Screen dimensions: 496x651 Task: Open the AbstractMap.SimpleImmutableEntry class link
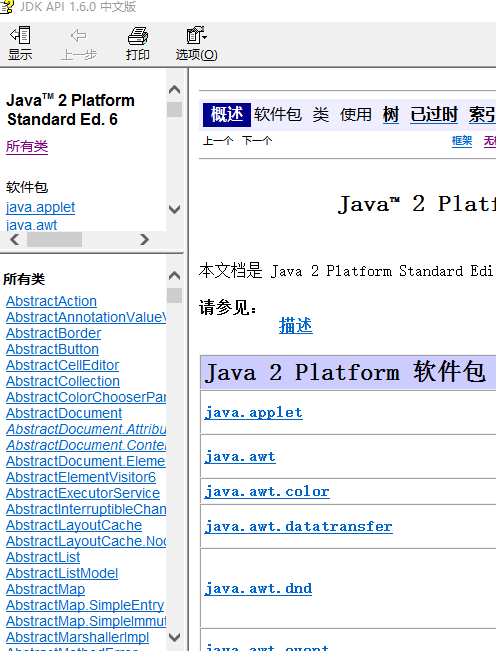86,622
